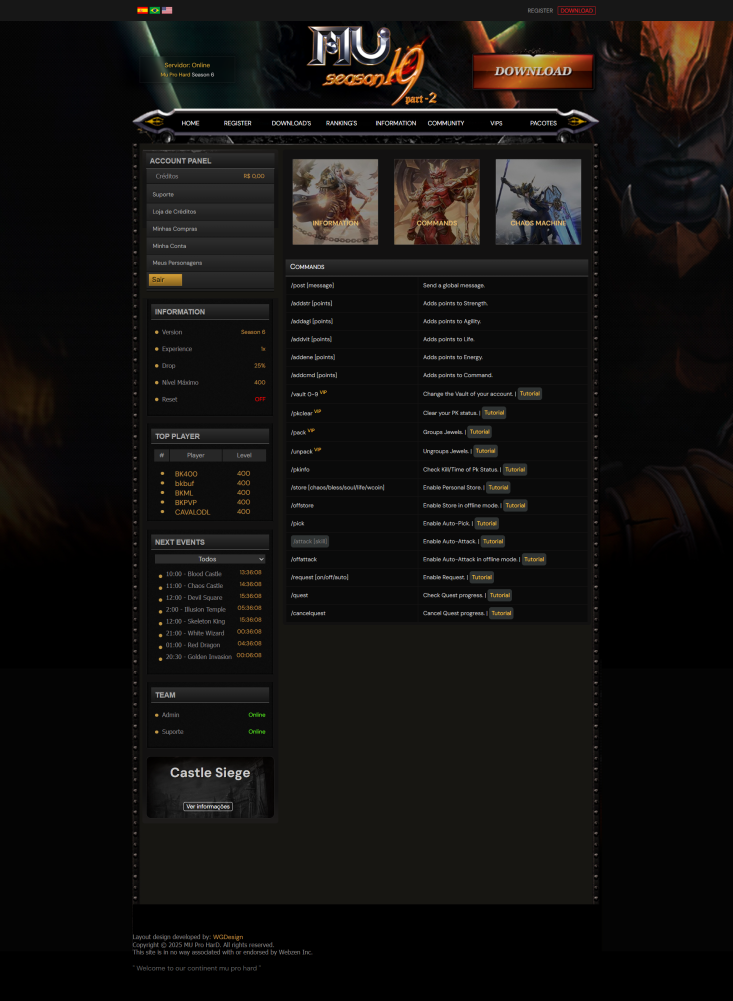This screenshot has height=1001, width=733.
Task: Open Loja de Créditos
Action: [210, 211]
